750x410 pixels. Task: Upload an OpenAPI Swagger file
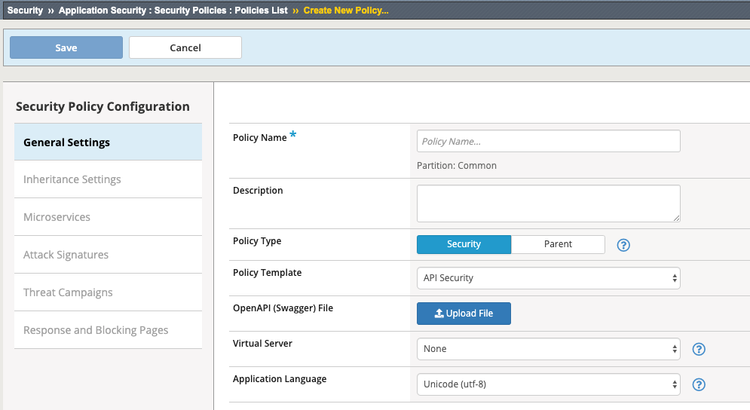pos(463,313)
